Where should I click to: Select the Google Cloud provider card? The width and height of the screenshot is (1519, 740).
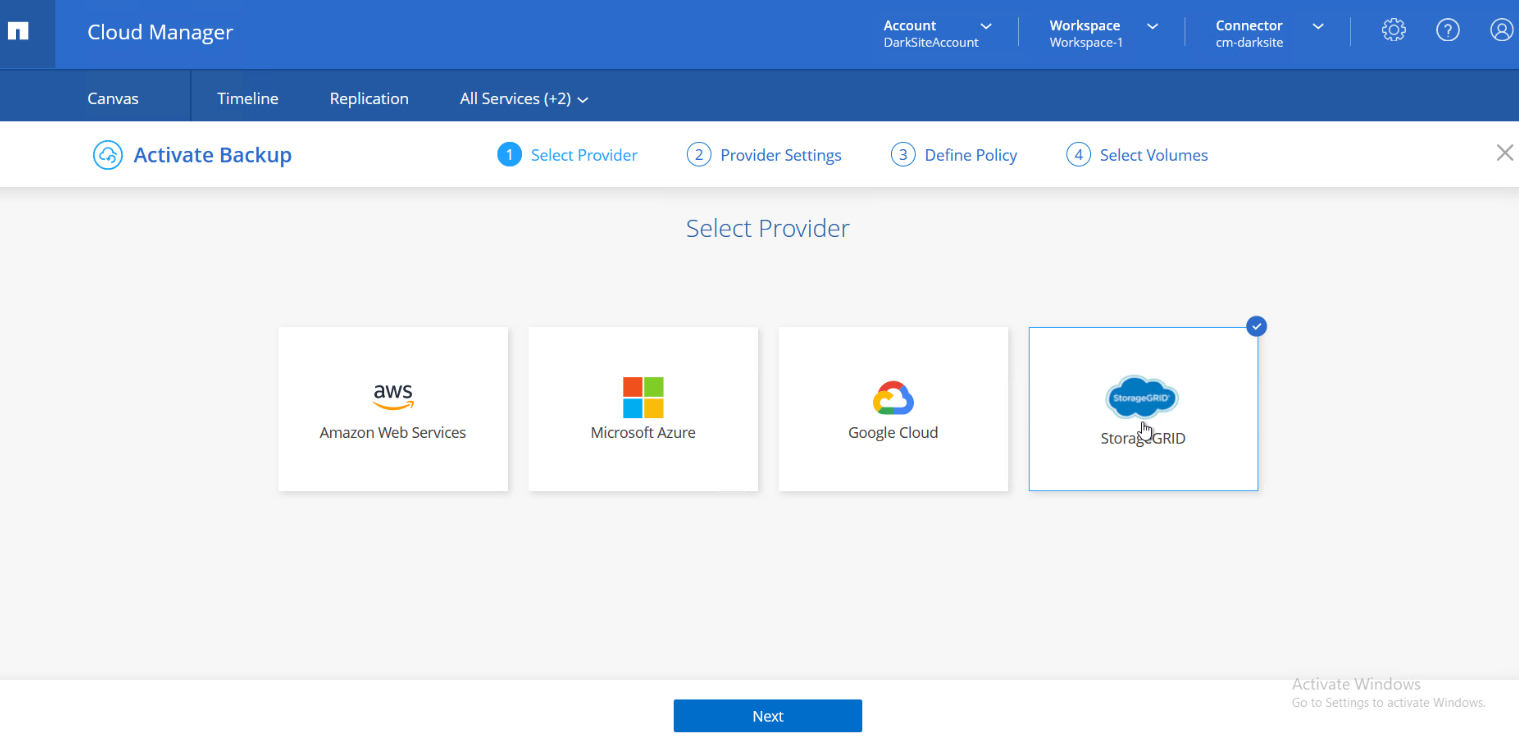point(892,410)
